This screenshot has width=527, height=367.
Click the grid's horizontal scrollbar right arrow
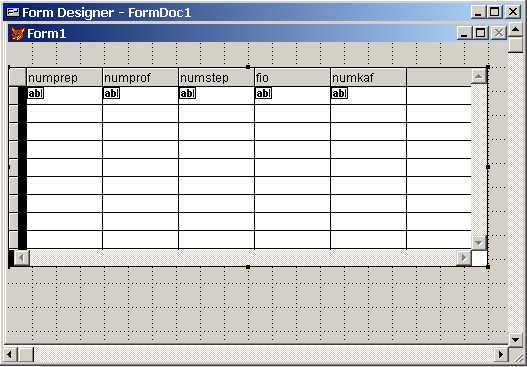(x=464, y=258)
